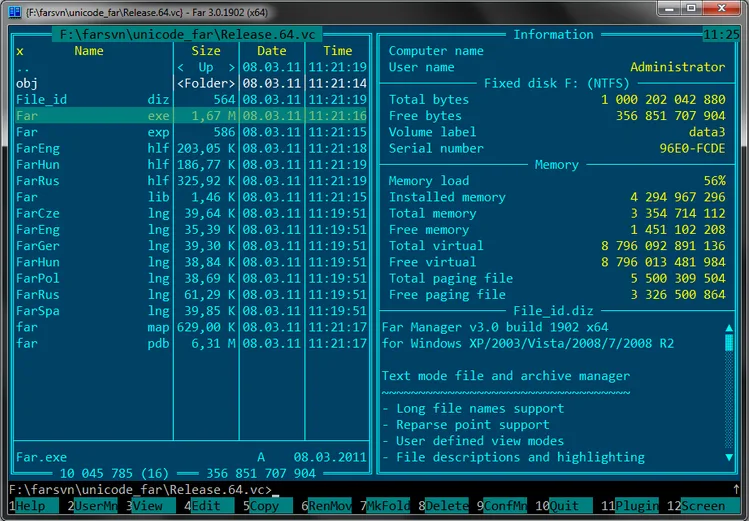Screen dimensions: 749x521
Task: Click the Volume label value data3
Action: [707, 132]
